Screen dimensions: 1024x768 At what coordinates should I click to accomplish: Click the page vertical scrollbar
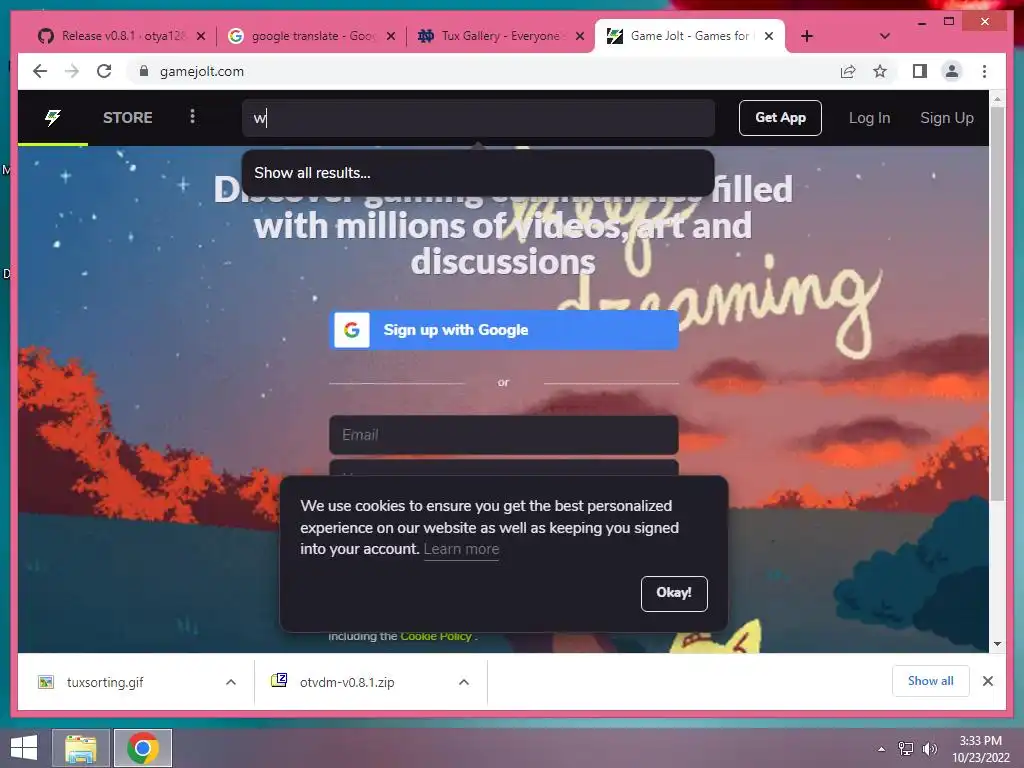pos(997,304)
